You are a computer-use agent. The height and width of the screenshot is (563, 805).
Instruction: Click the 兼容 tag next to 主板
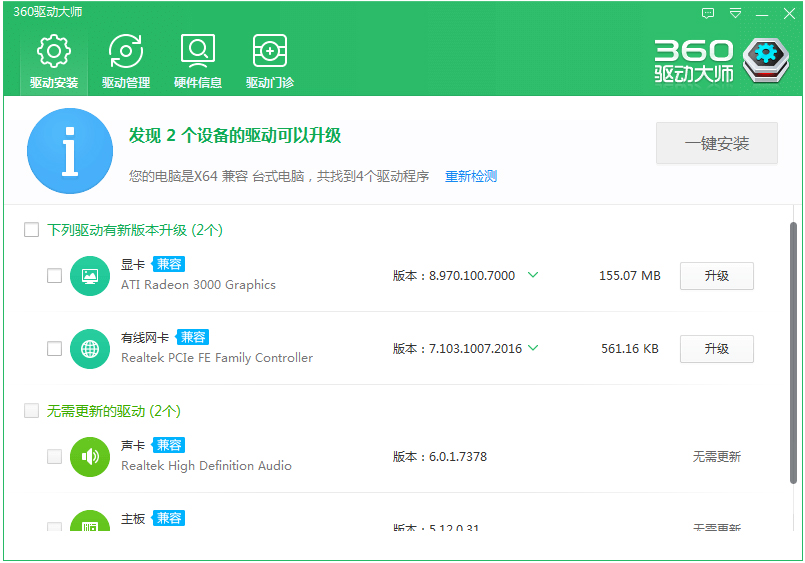coord(169,517)
